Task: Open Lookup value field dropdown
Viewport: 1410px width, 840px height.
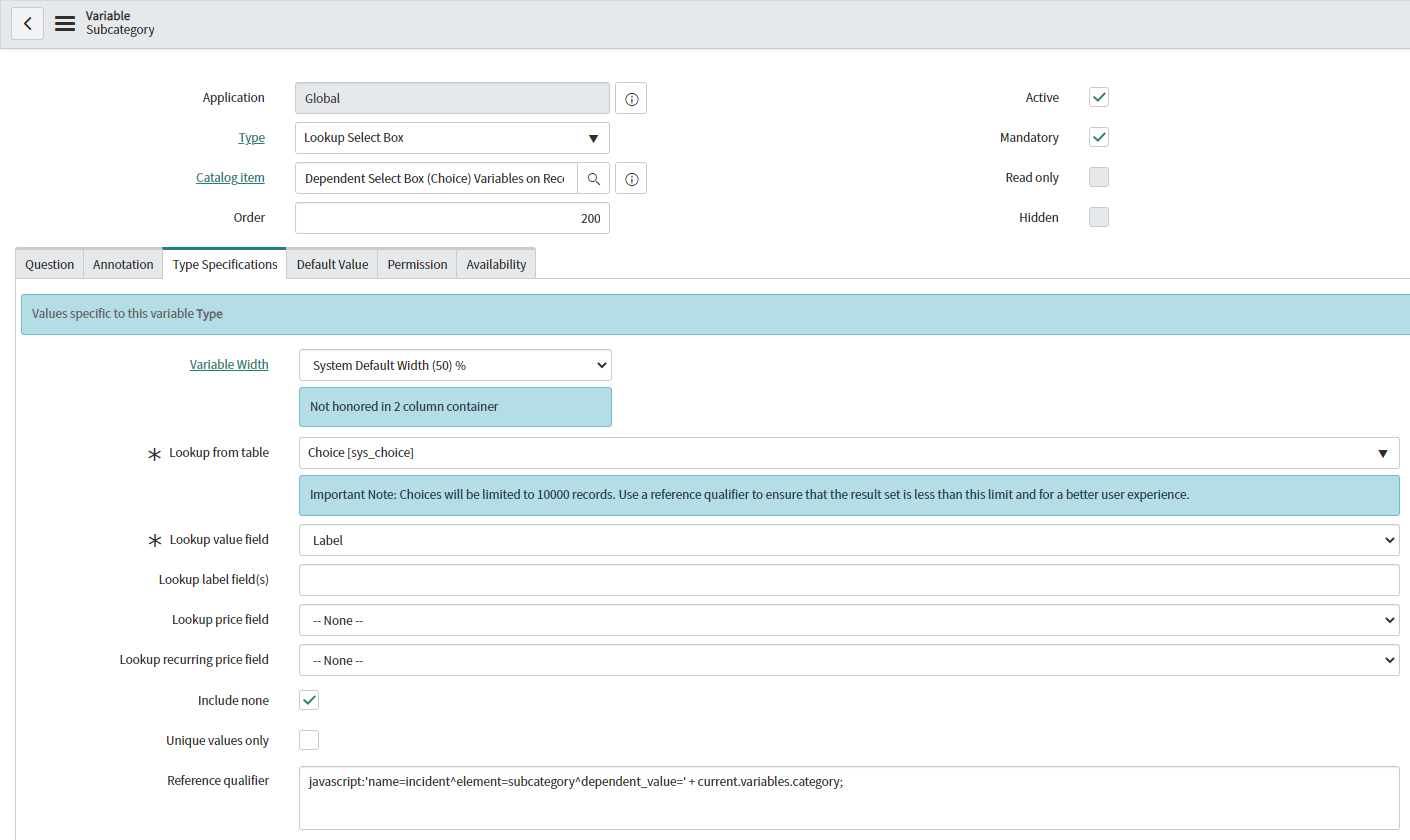Action: (849, 540)
